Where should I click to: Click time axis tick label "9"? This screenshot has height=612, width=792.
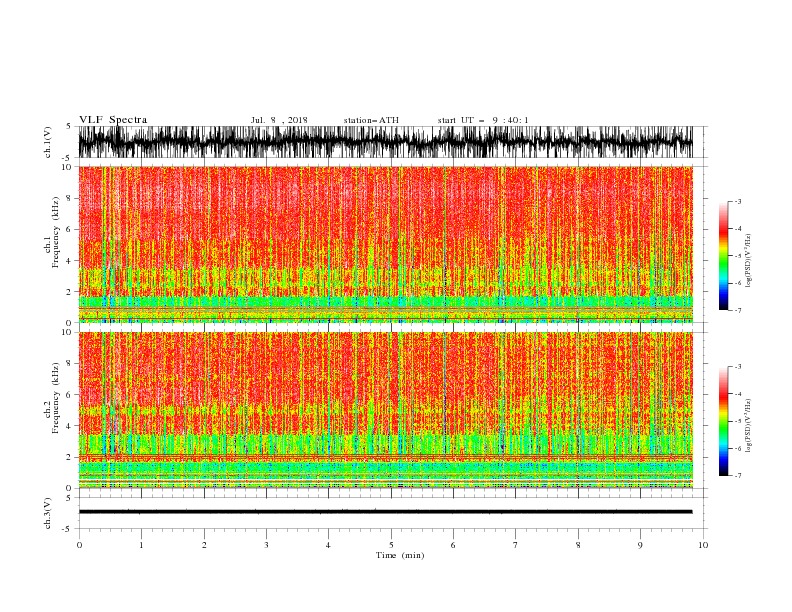pos(640,545)
